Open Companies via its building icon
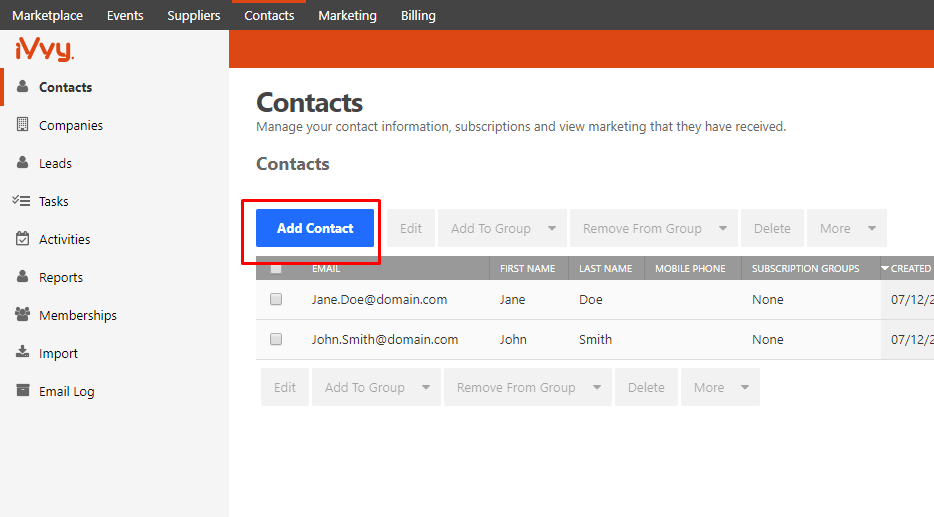This screenshot has height=517, width=934. click(x=23, y=124)
